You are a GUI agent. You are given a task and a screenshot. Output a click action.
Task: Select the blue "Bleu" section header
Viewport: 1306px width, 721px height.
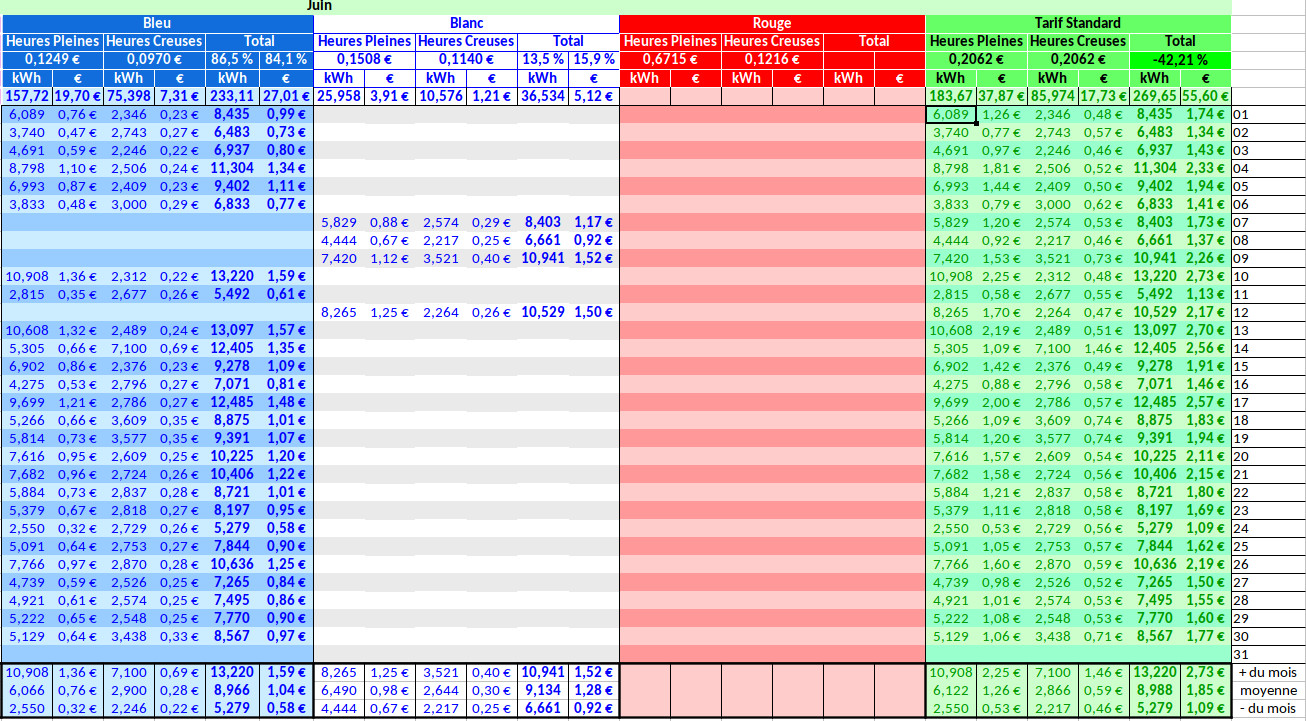(x=157, y=23)
